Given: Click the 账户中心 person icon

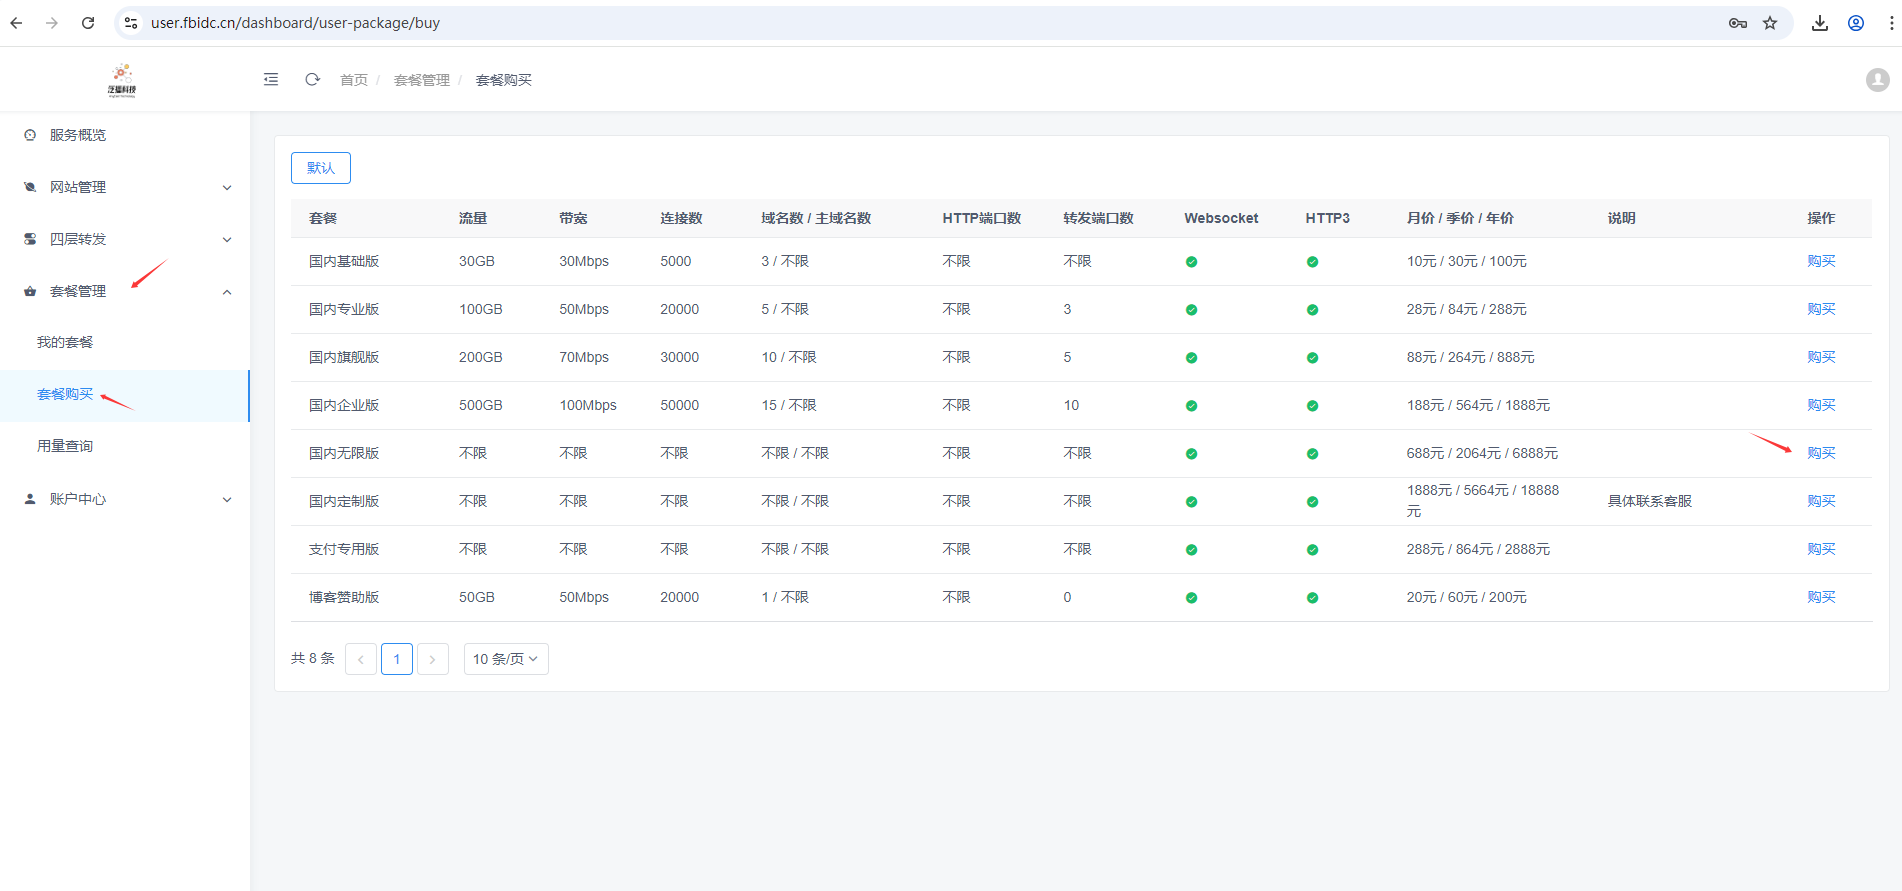Looking at the screenshot, I should (30, 499).
